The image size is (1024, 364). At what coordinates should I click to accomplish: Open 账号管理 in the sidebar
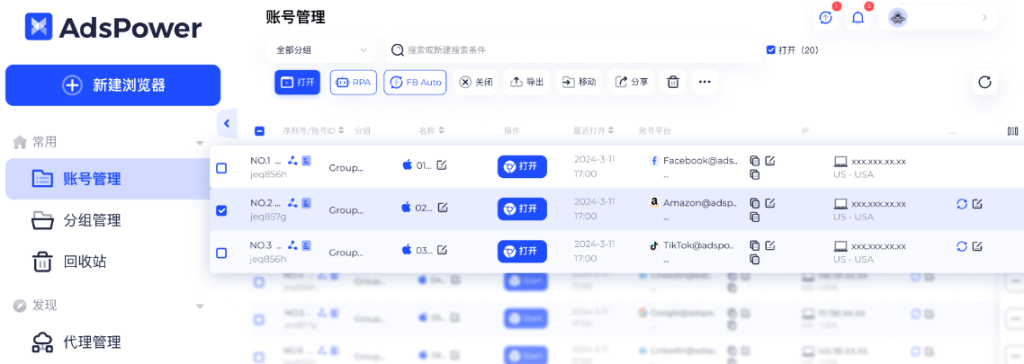(108, 178)
